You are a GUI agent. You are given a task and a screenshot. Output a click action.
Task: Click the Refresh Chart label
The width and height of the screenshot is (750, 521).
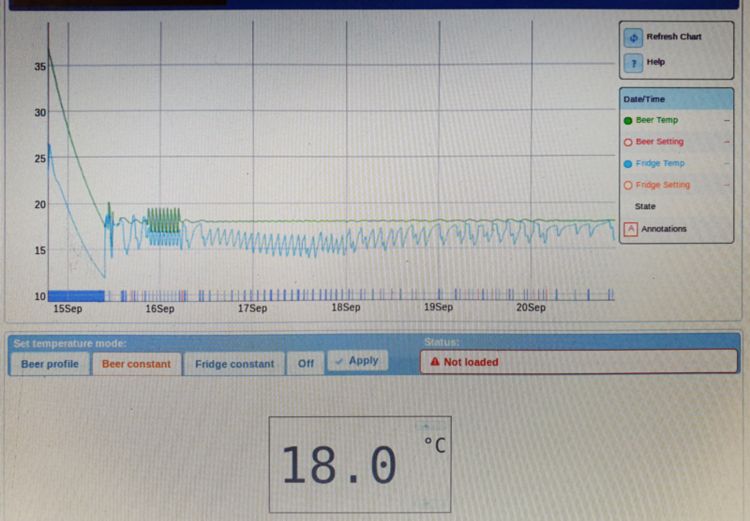click(x=673, y=37)
